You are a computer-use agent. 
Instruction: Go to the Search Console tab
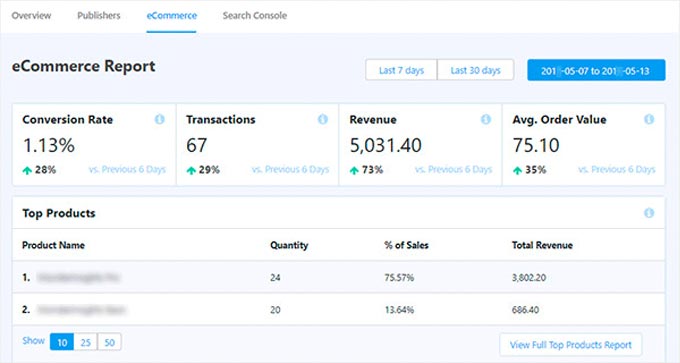[x=255, y=16]
